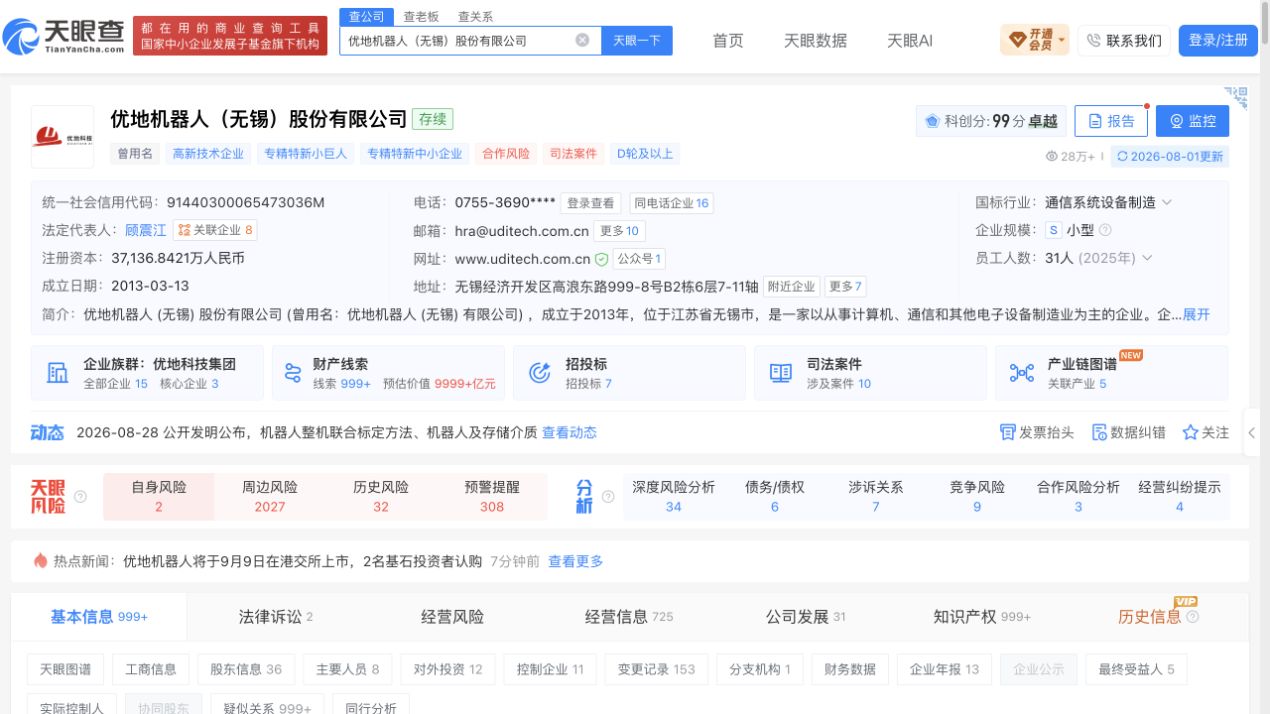Image resolution: width=1270 pixels, height=714 pixels.
Task: Open the 开通会员 dropdown
Action: click(x=1034, y=40)
